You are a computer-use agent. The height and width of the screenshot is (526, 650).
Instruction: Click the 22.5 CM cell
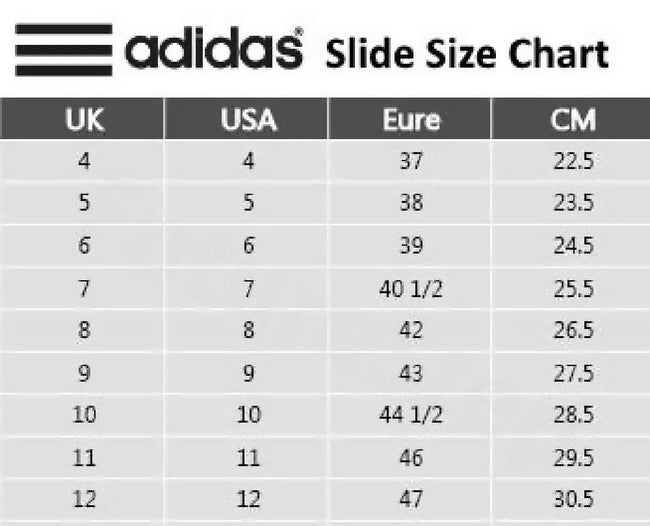tap(574, 161)
